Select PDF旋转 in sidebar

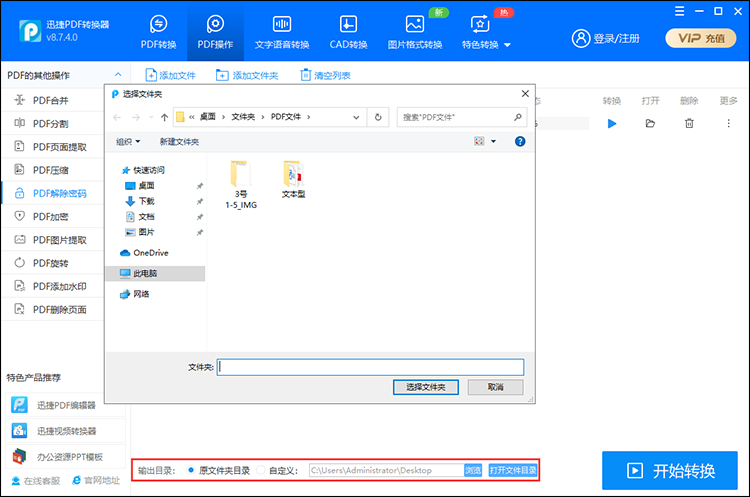point(53,263)
